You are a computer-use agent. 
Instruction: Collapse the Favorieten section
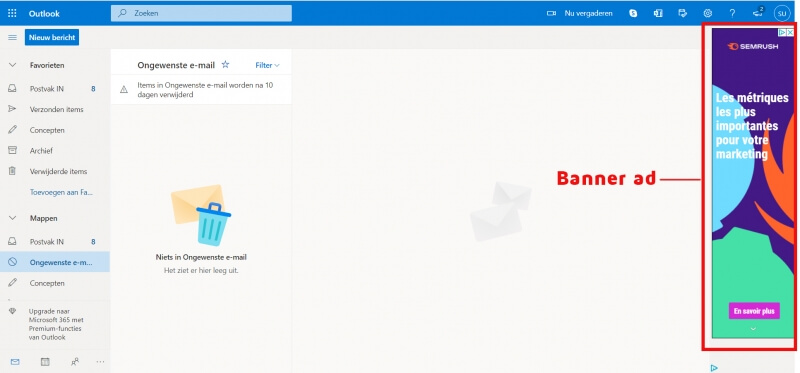[x=12, y=65]
